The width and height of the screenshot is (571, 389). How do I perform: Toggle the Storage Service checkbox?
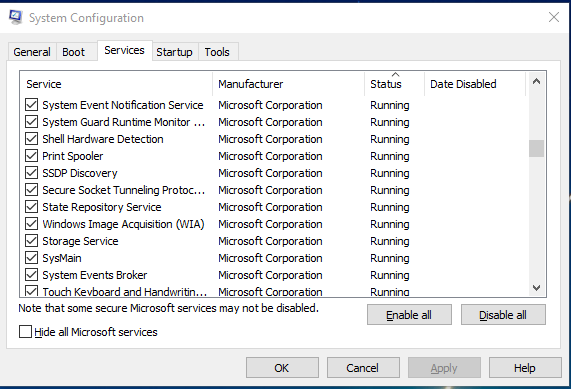(x=31, y=241)
